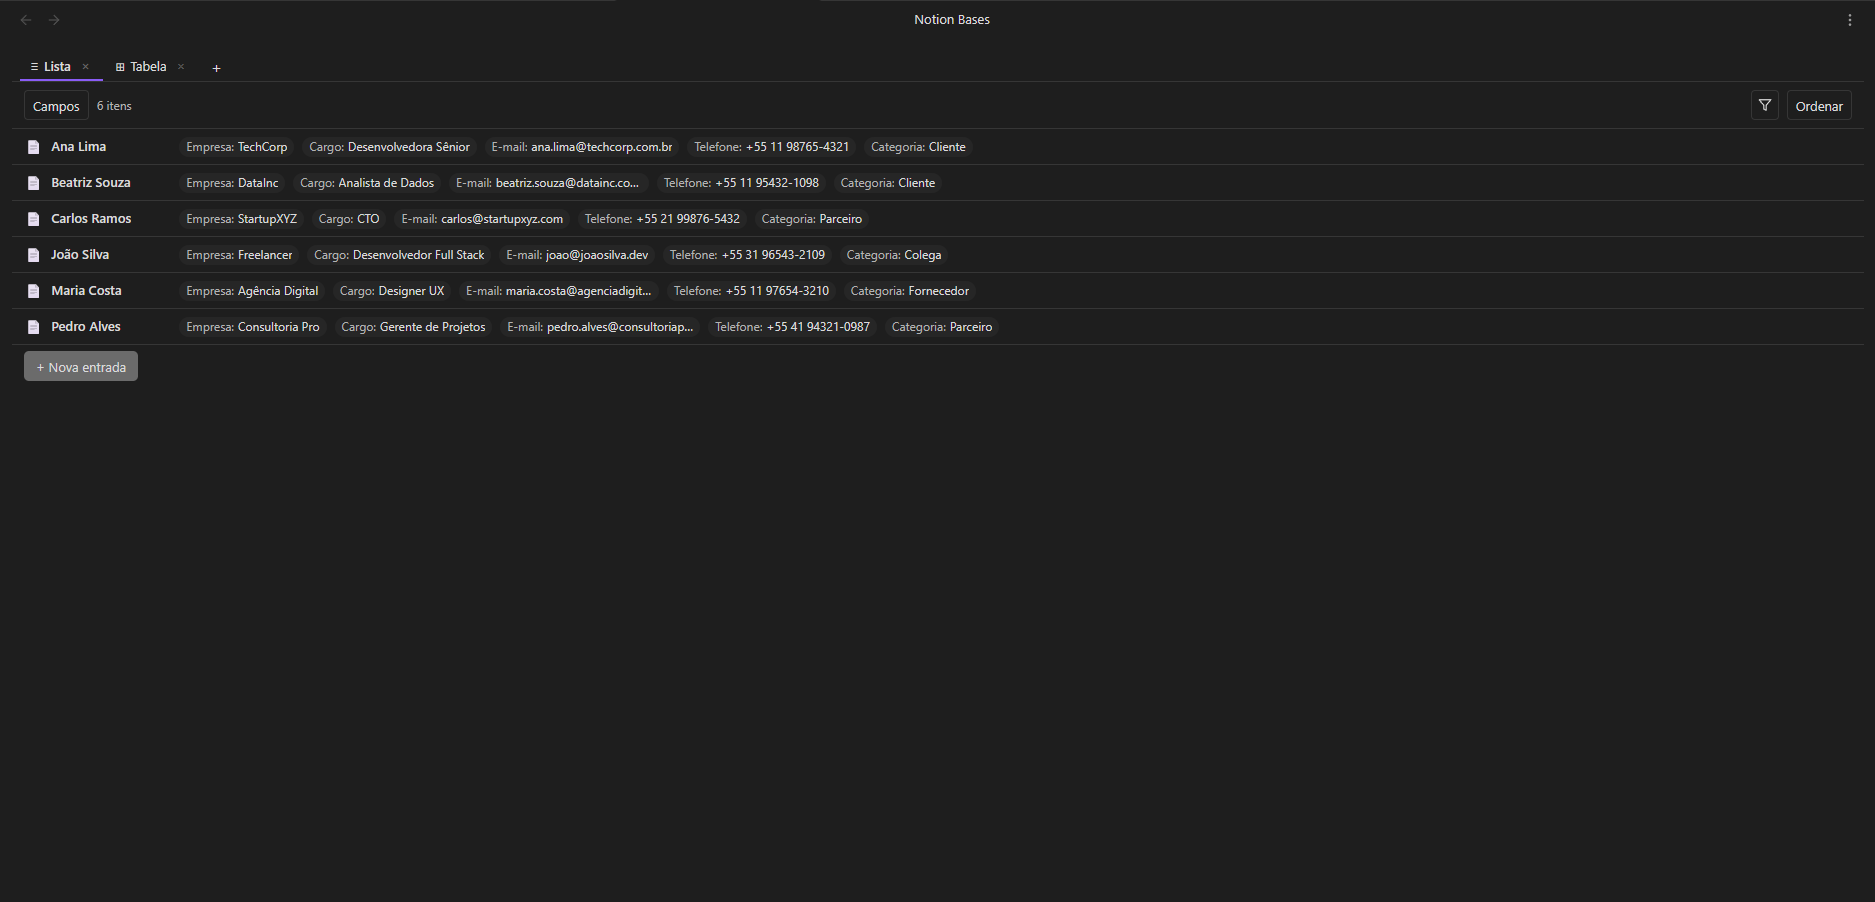1875x902 pixels.
Task: Click the back navigation arrow
Action: [x=25, y=19]
